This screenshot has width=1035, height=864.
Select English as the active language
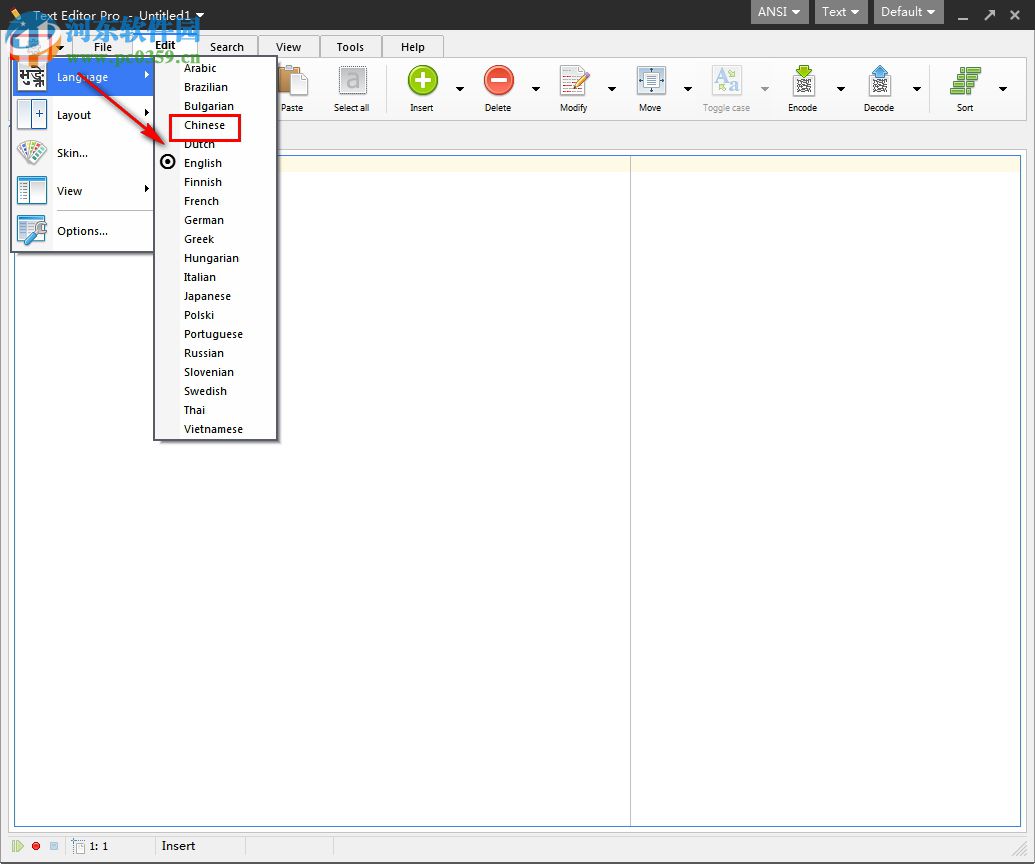[x=203, y=162]
